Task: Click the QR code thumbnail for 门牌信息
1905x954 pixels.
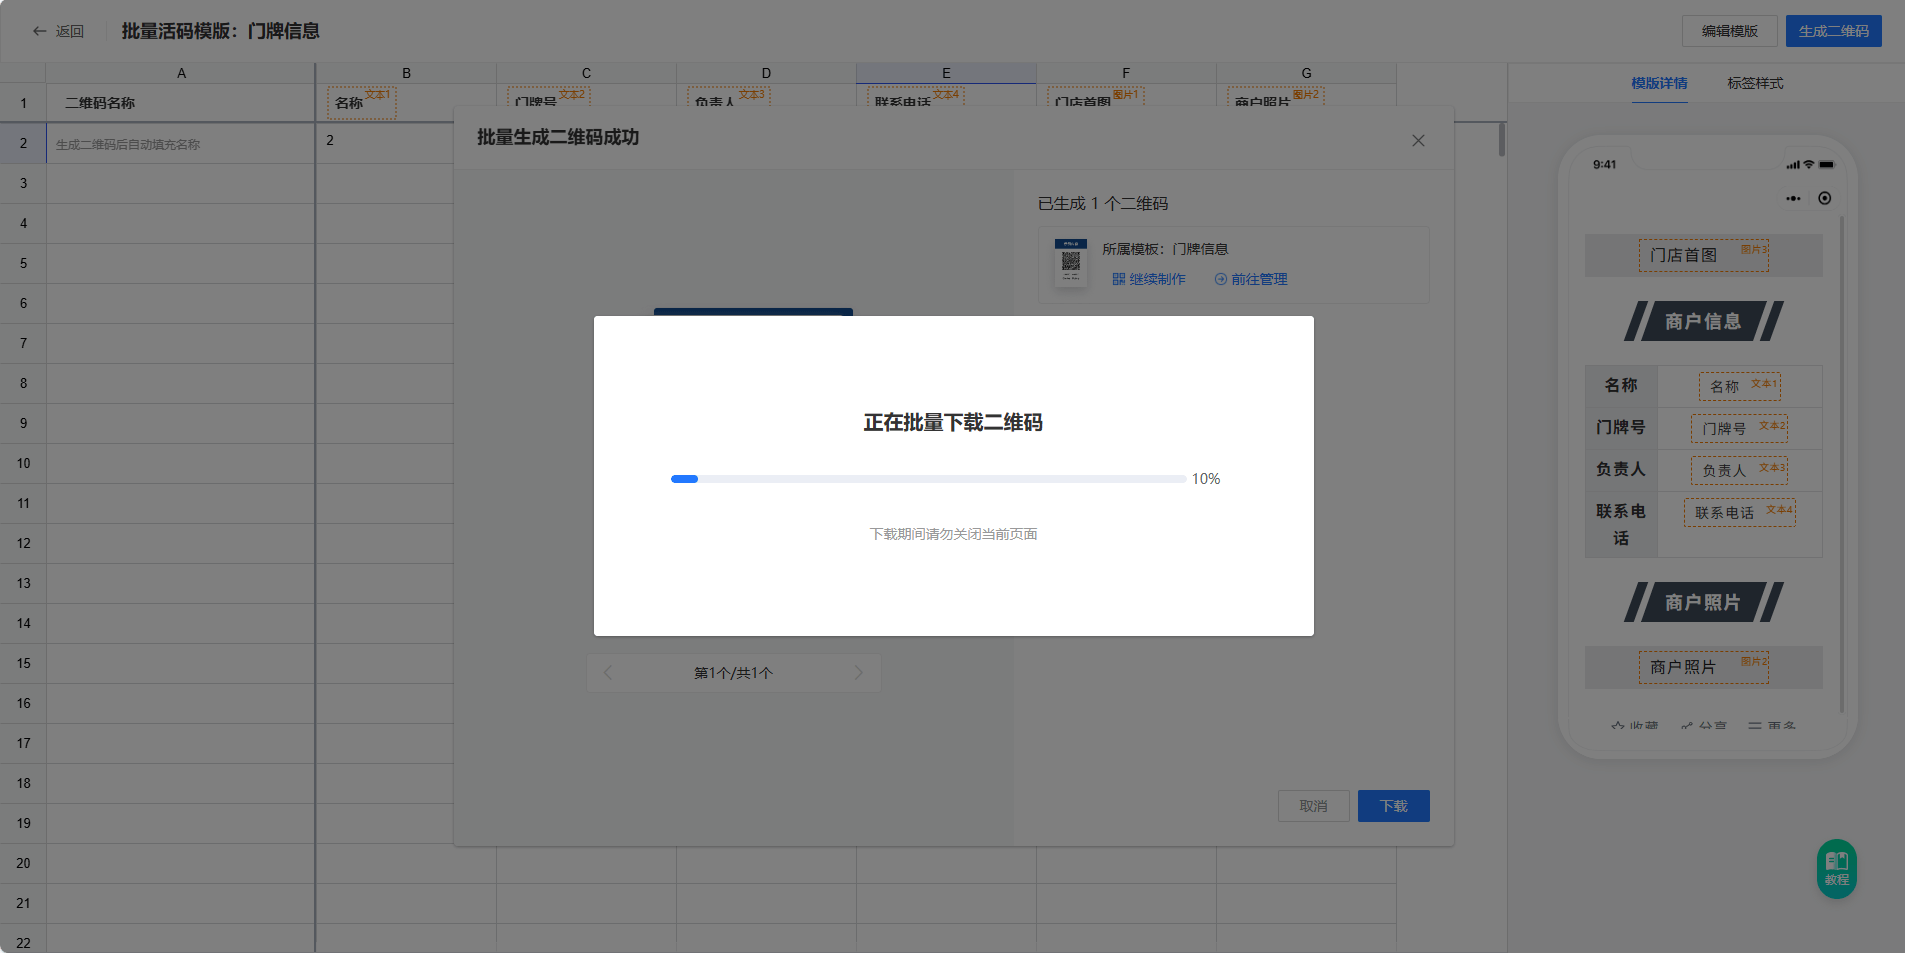Action: (1070, 262)
